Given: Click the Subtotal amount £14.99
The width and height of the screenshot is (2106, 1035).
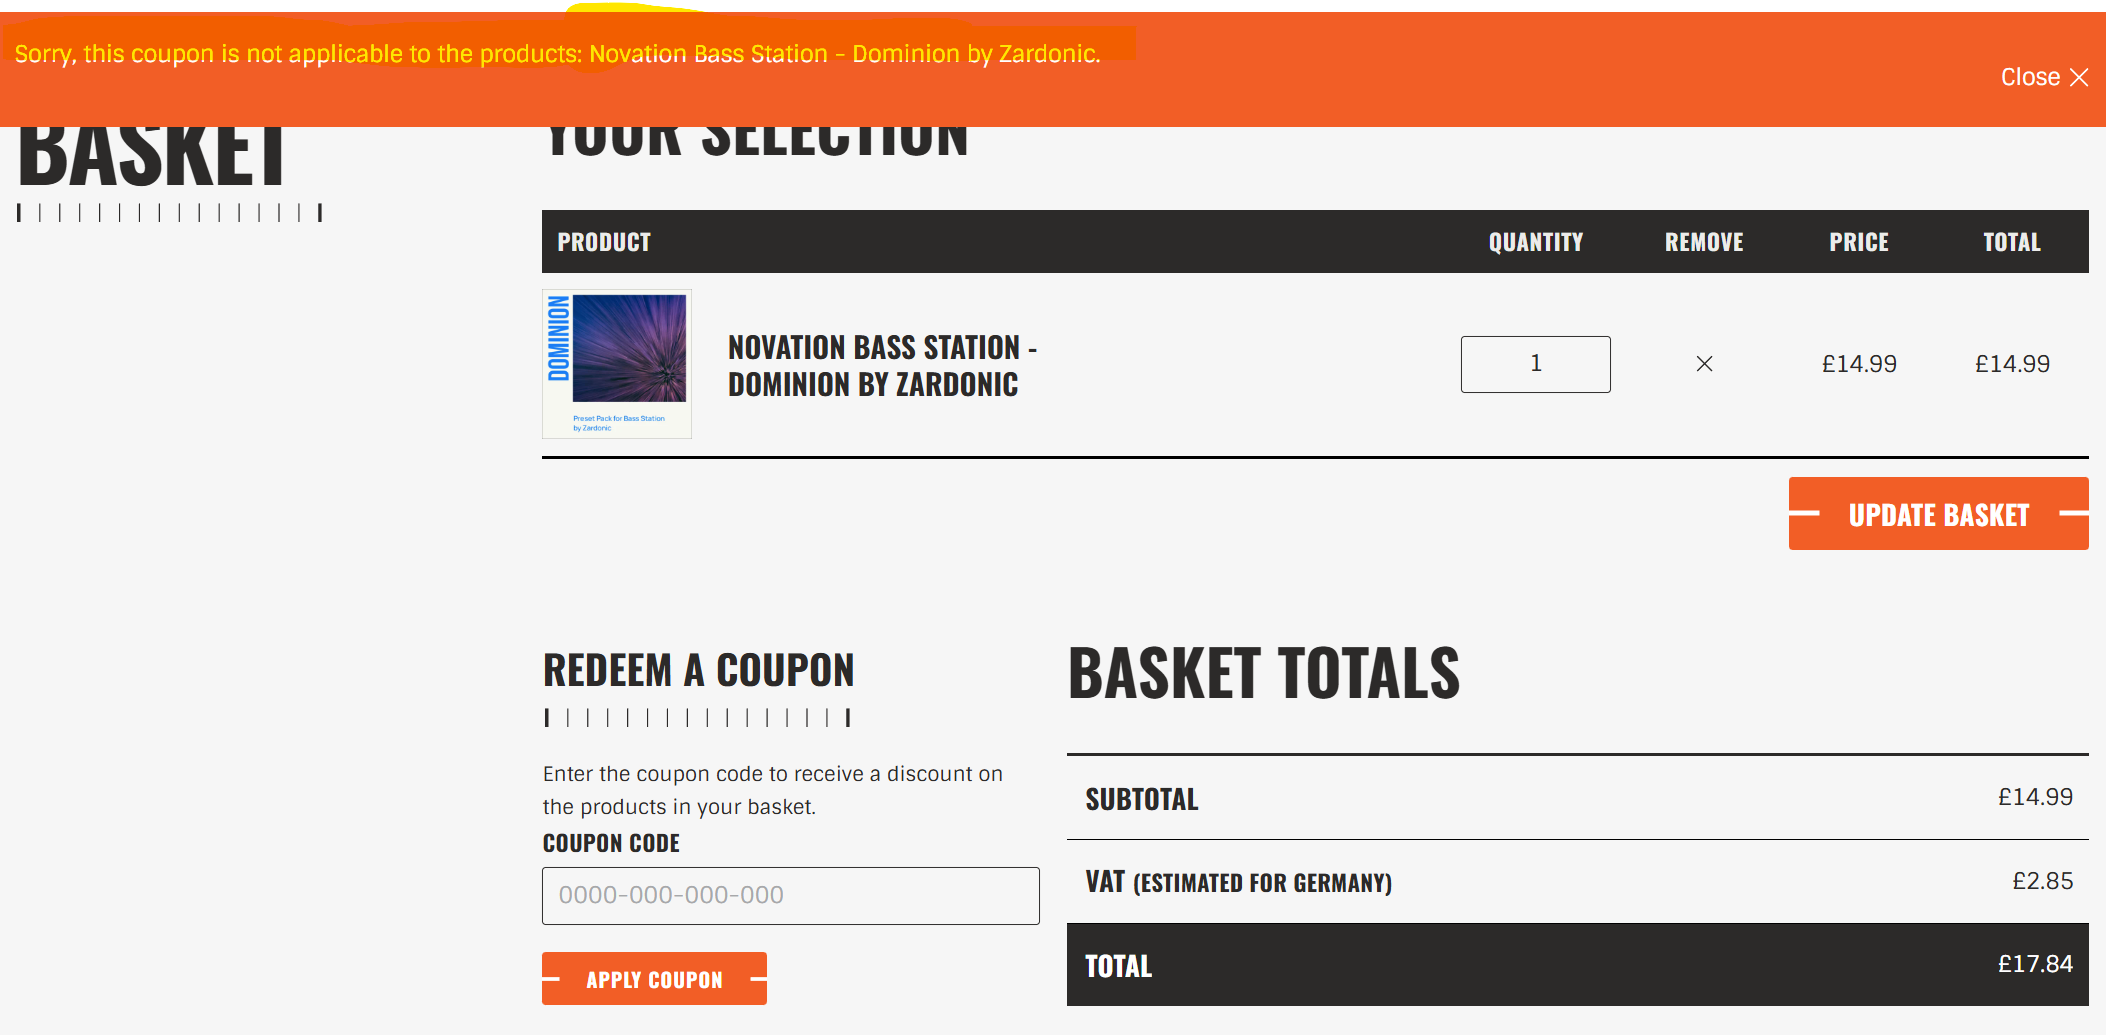Looking at the screenshot, I should pos(2035,797).
